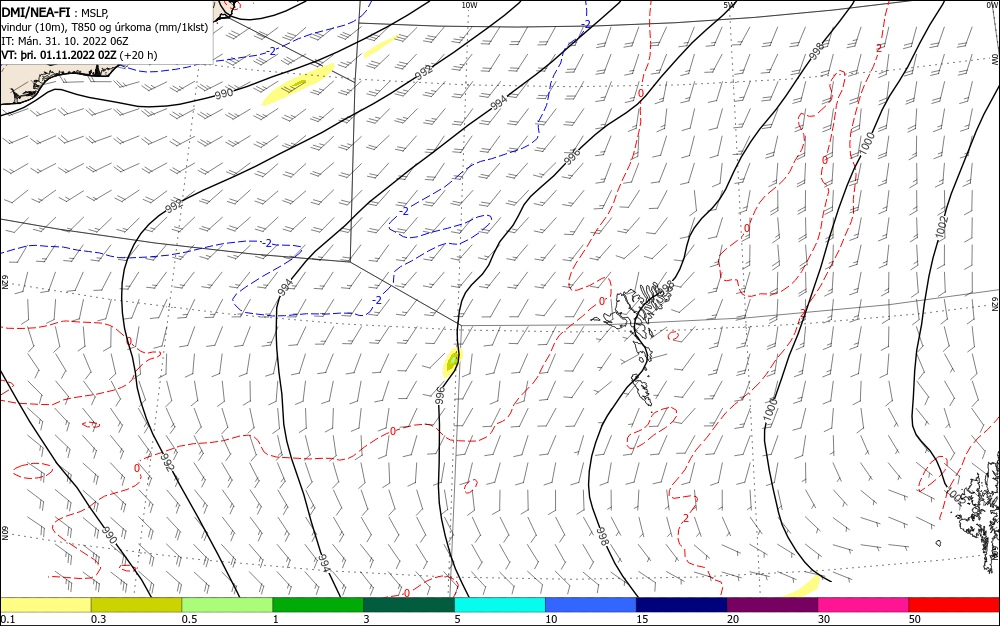
Task: Click the green-yellow precipitation patch near isobar 996
Action: pyautogui.click(x=452, y=362)
